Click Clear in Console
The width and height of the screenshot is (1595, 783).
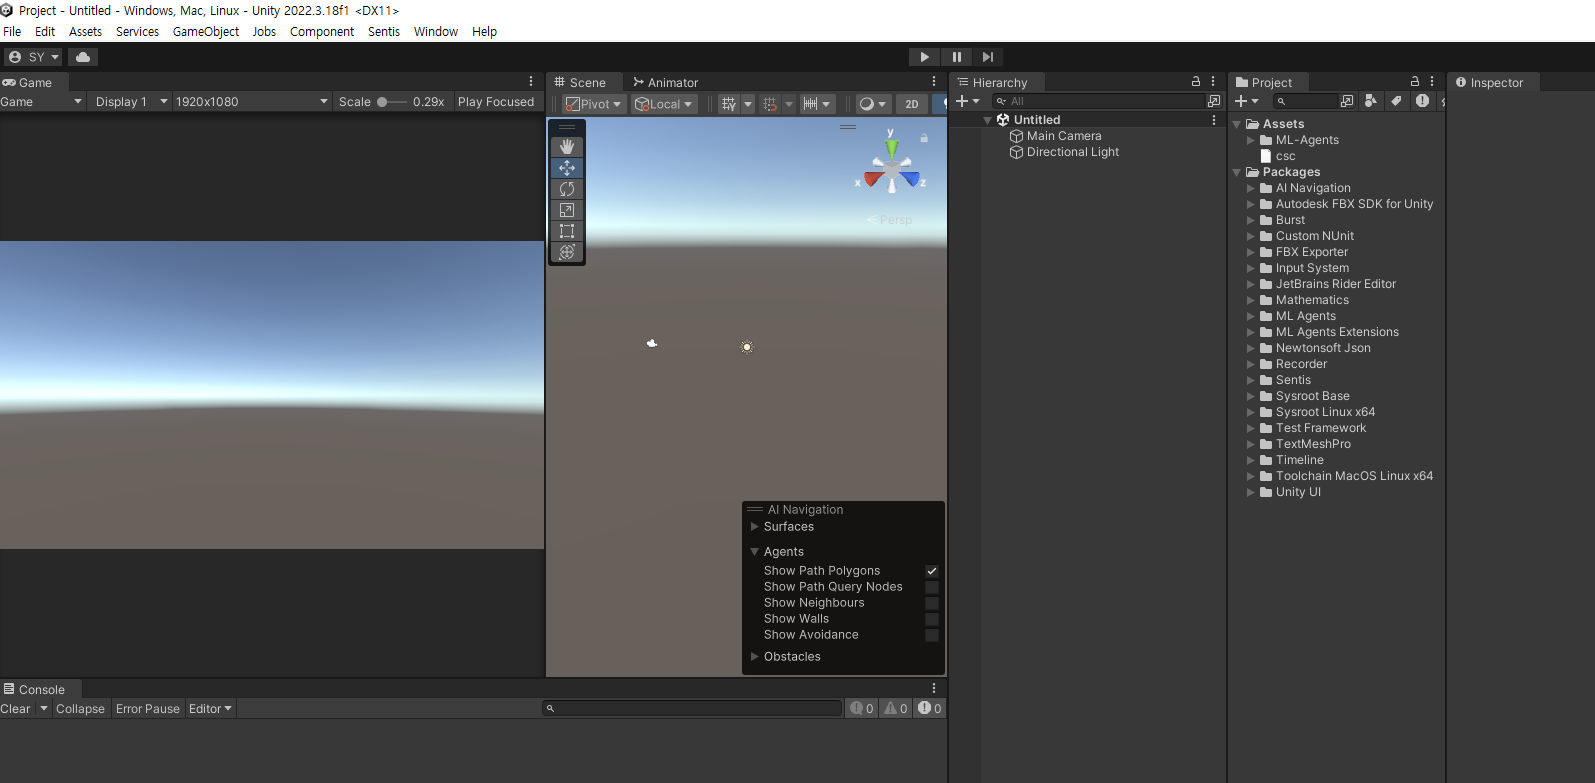[x=16, y=709]
